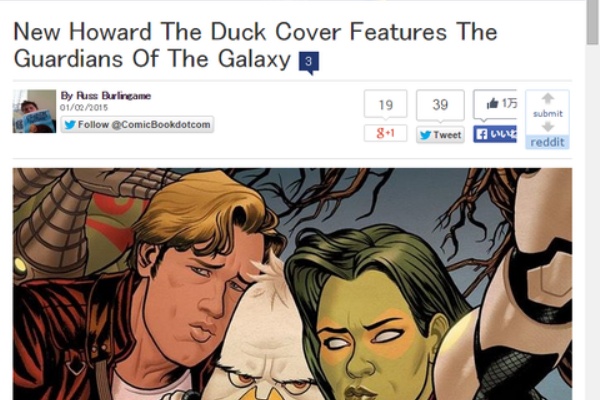
Task: Click the tweet count bubble 39
Action: point(440,104)
